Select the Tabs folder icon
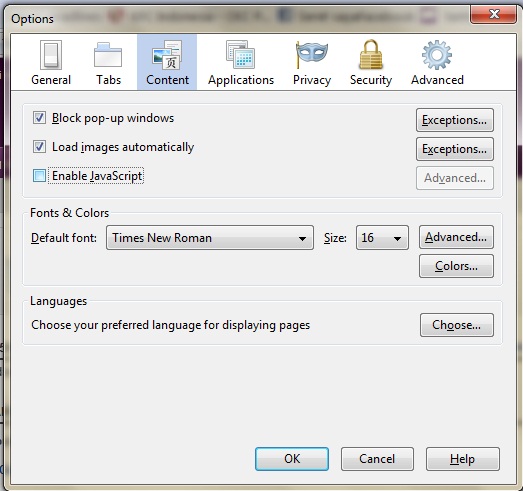This screenshot has width=523, height=491. (x=108, y=55)
